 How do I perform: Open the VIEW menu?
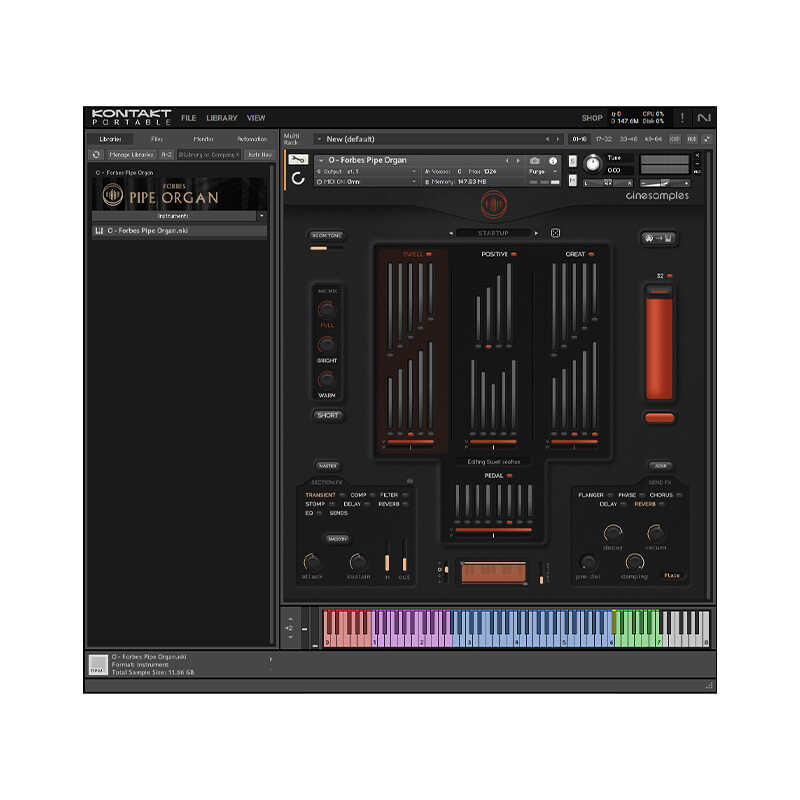[x=256, y=118]
